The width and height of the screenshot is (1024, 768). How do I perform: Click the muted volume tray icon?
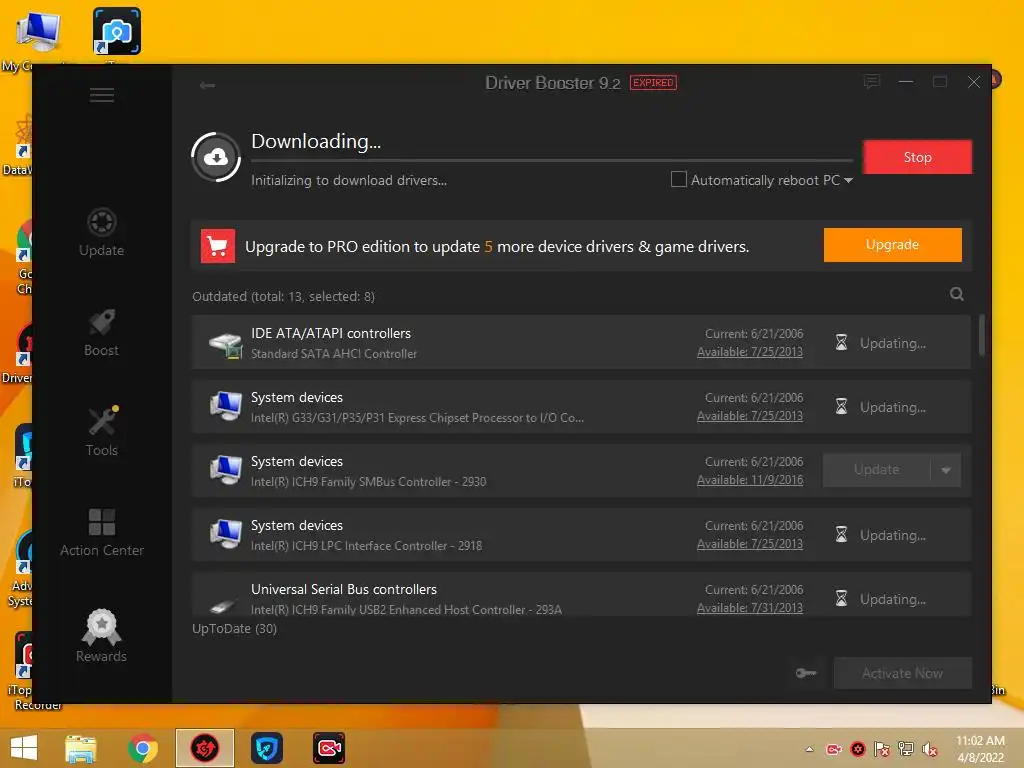(930, 749)
